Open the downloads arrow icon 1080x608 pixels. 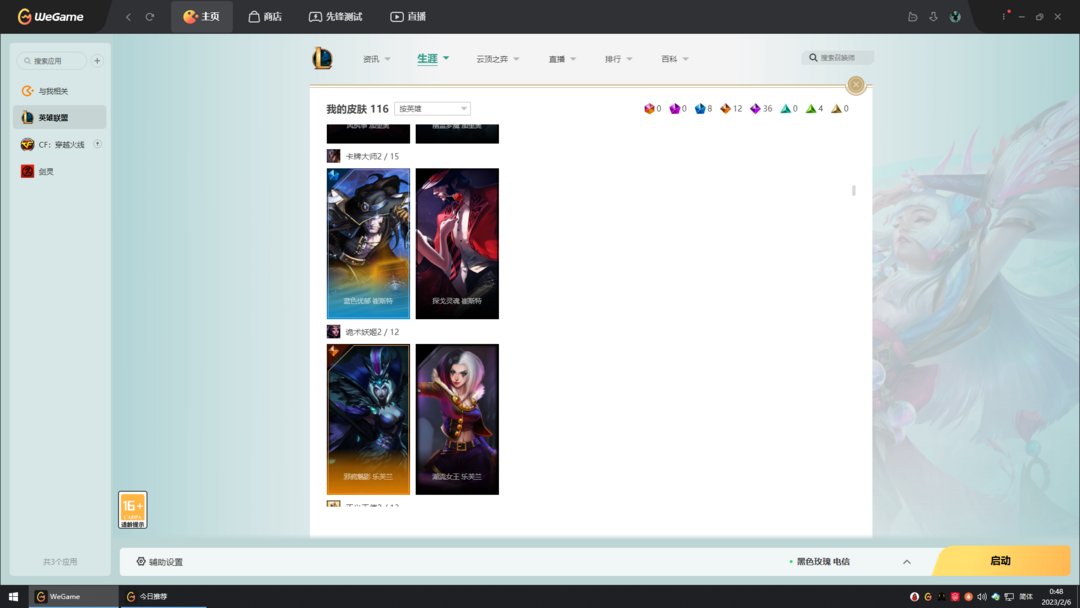pos(933,17)
